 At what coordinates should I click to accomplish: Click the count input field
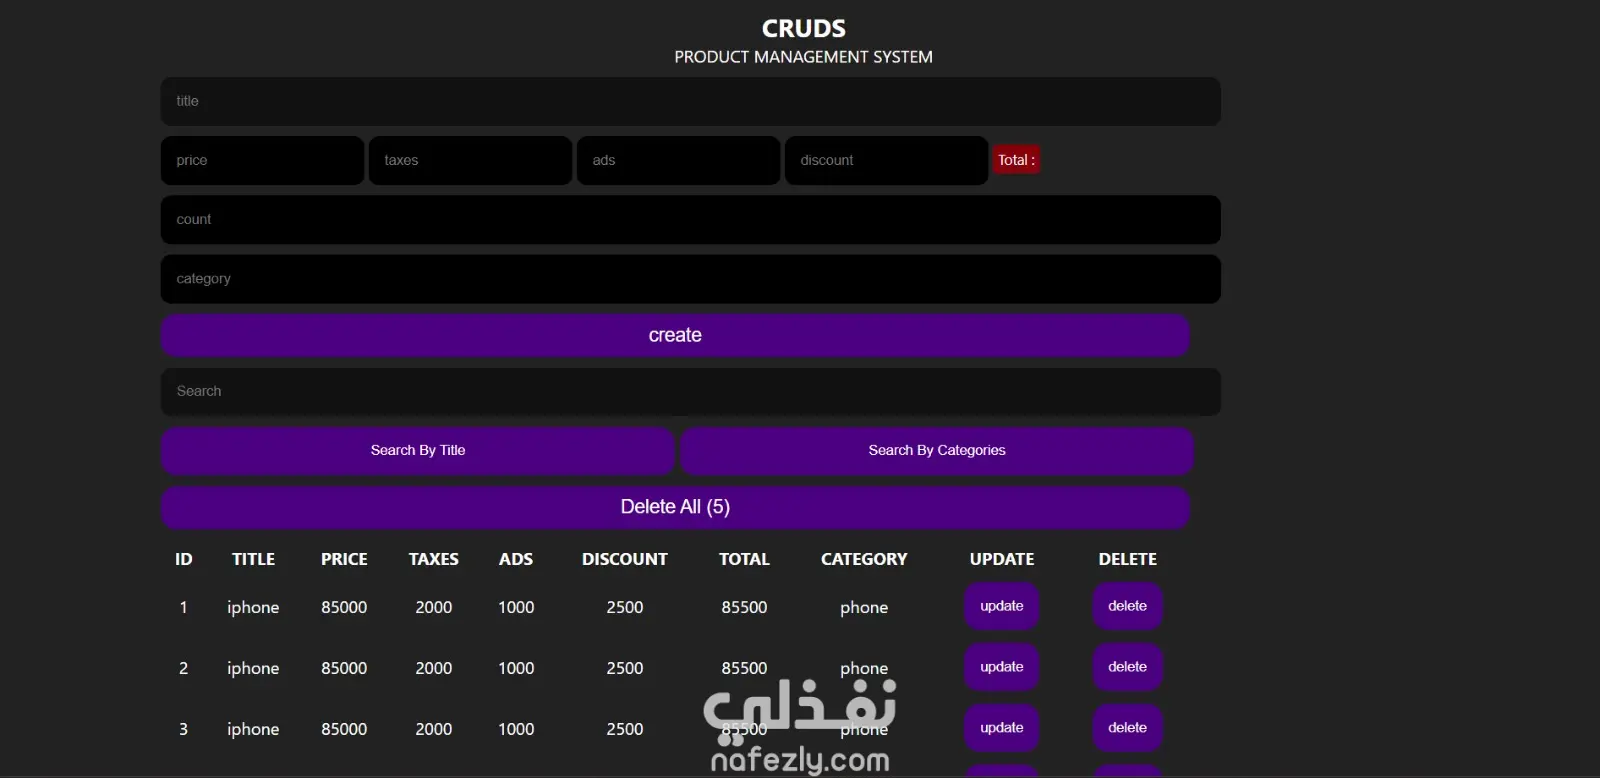click(690, 219)
